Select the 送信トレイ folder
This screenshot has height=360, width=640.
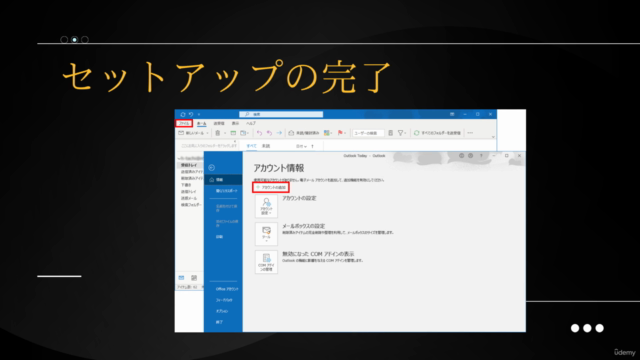(x=189, y=191)
